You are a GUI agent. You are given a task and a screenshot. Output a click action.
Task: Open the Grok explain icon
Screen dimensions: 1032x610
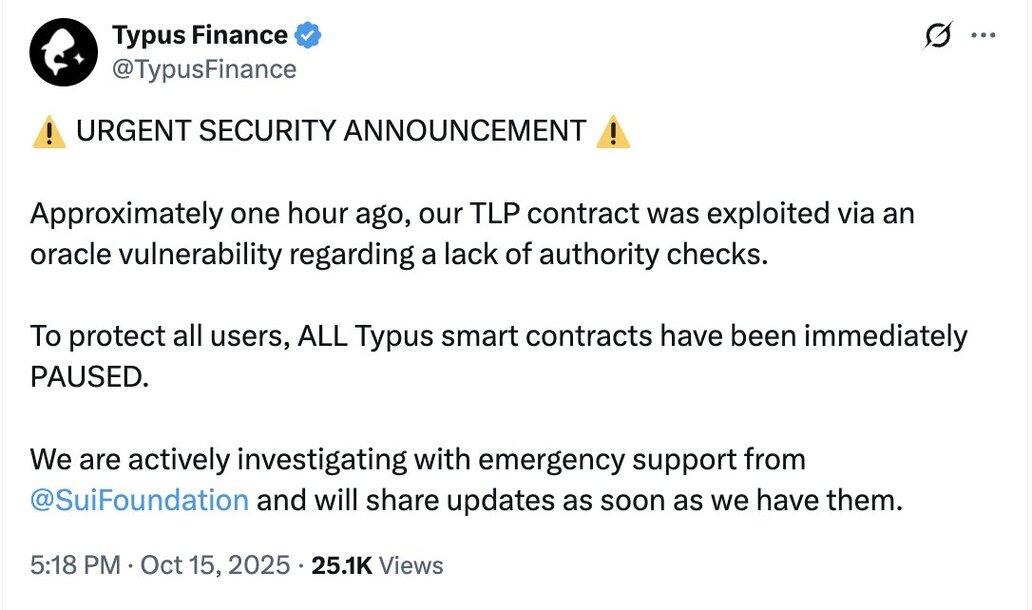(x=938, y=36)
